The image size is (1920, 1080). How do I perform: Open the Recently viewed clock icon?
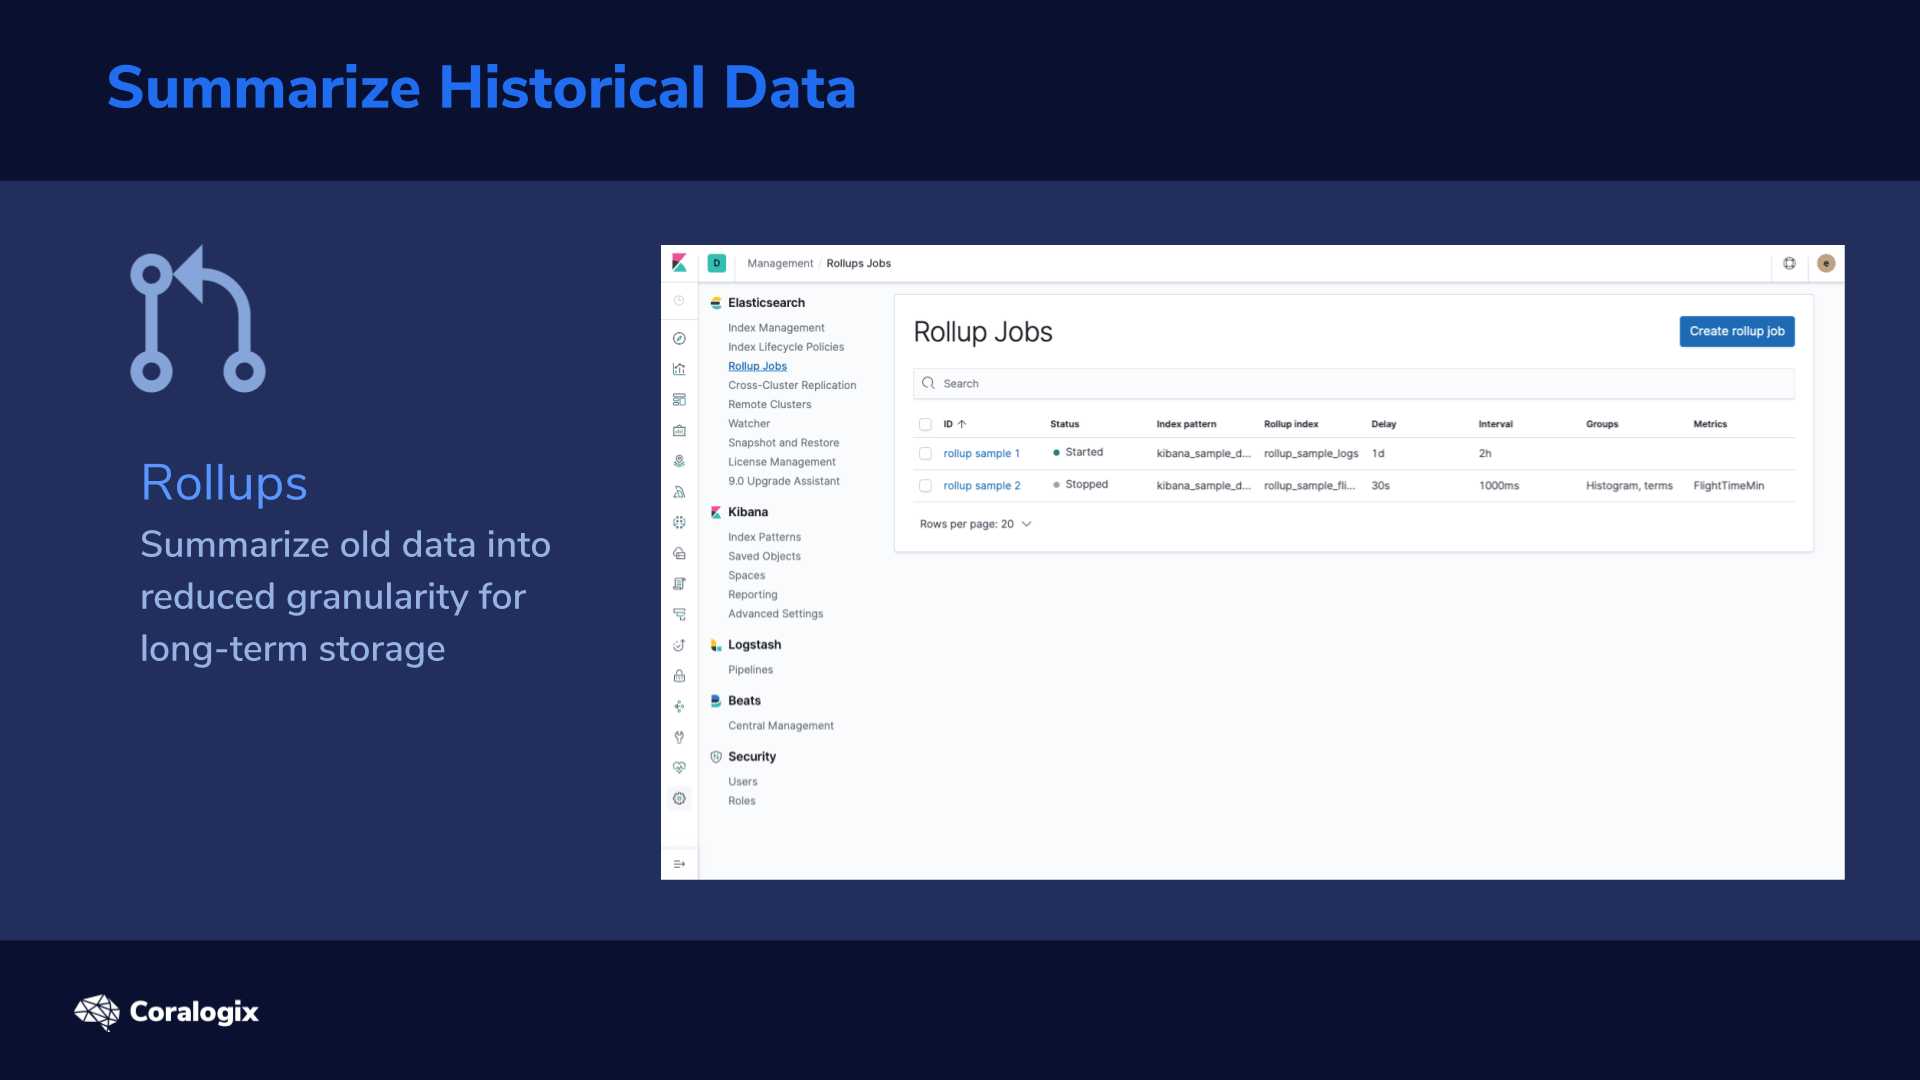click(x=679, y=301)
